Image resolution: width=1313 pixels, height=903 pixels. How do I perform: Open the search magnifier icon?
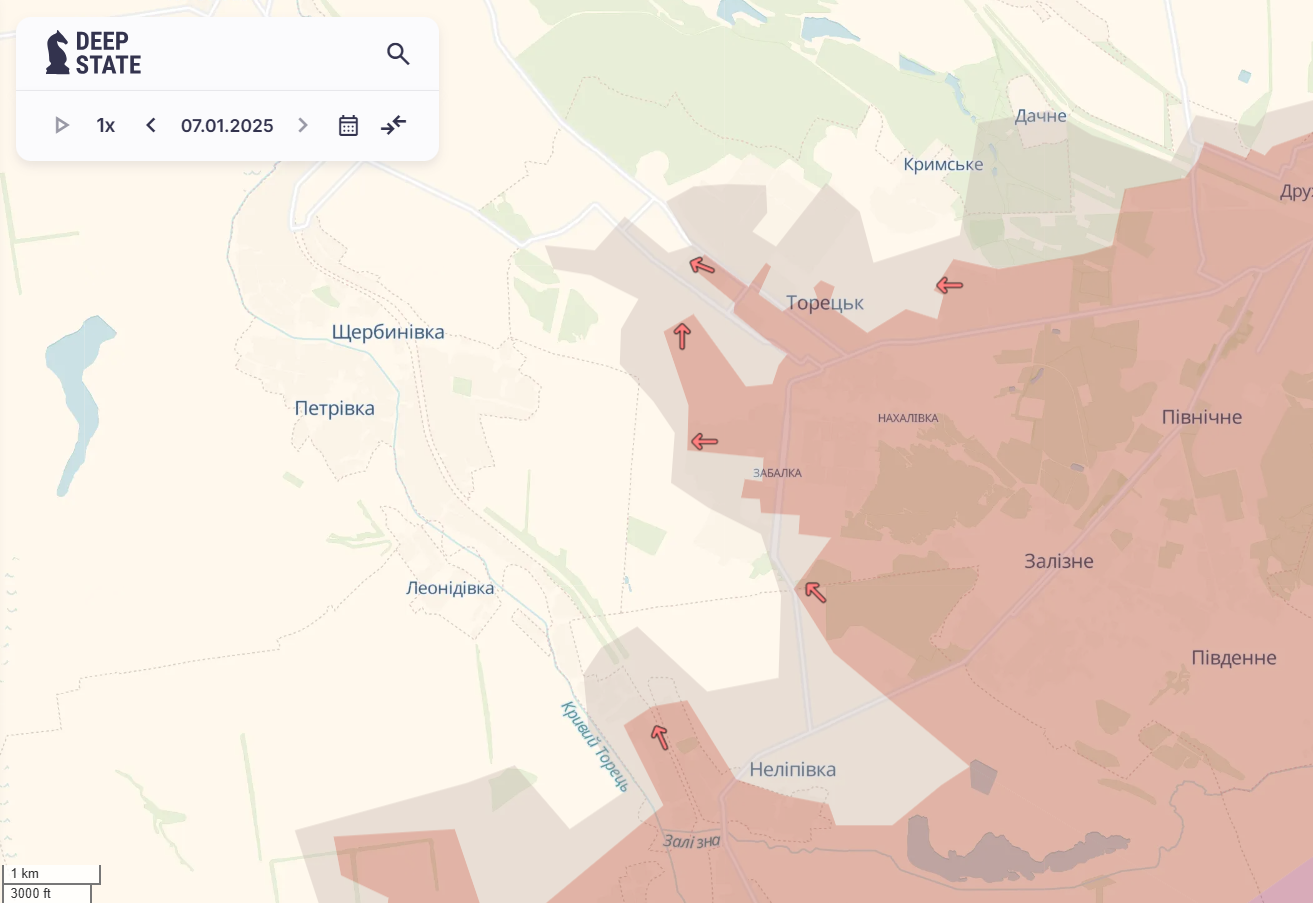click(398, 54)
